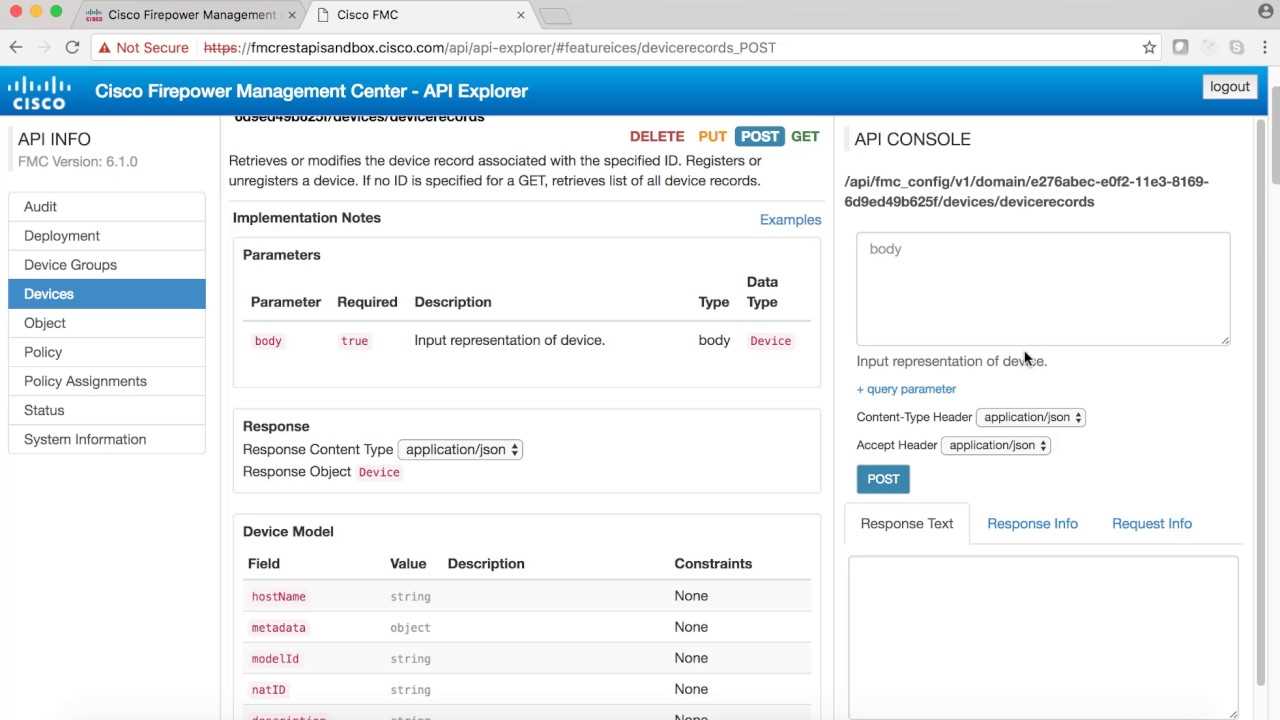
Task: Open Response Content Type dropdown
Action: pyautogui.click(x=460, y=449)
